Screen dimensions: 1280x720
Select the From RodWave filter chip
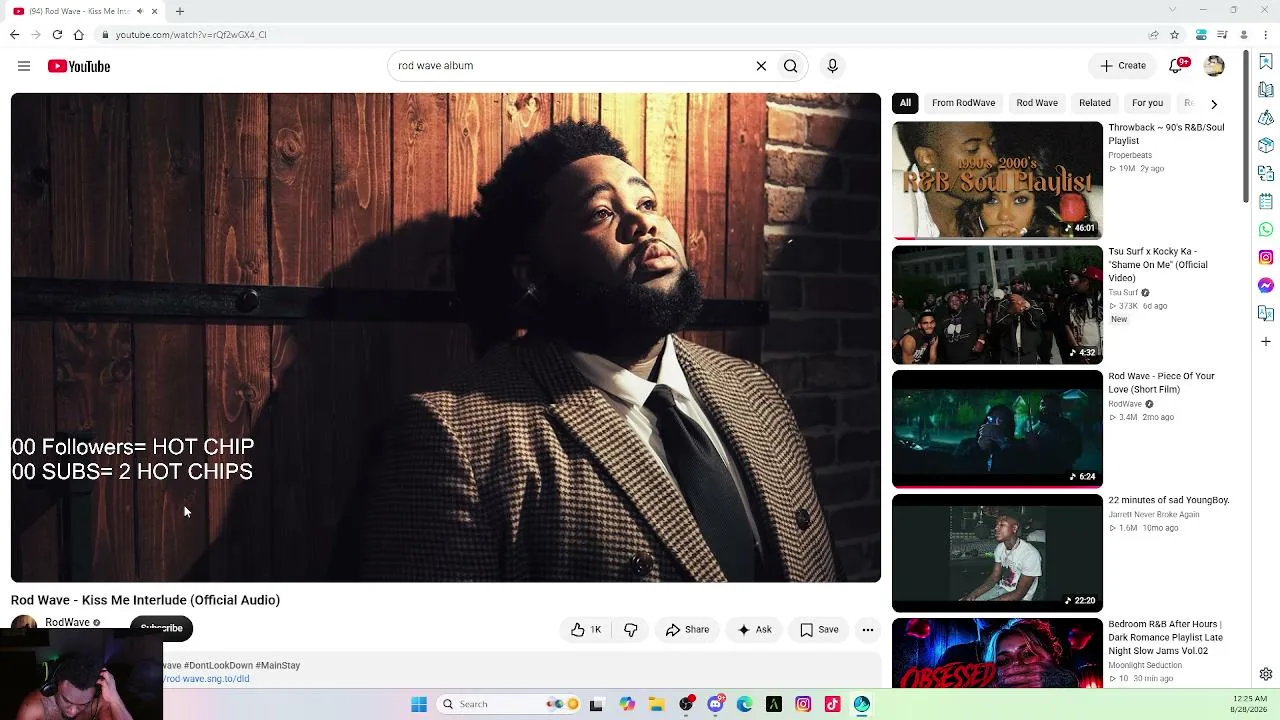pos(963,103)
